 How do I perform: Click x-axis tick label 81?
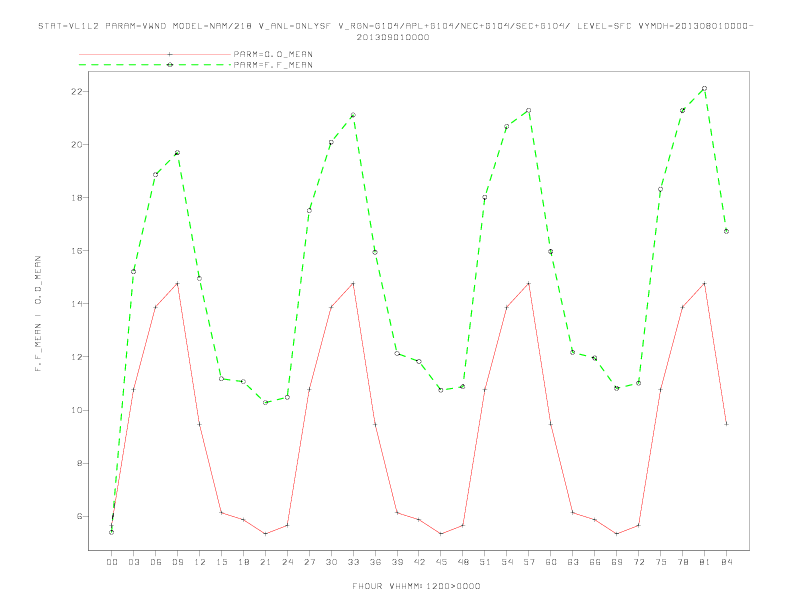coord(704,562)
